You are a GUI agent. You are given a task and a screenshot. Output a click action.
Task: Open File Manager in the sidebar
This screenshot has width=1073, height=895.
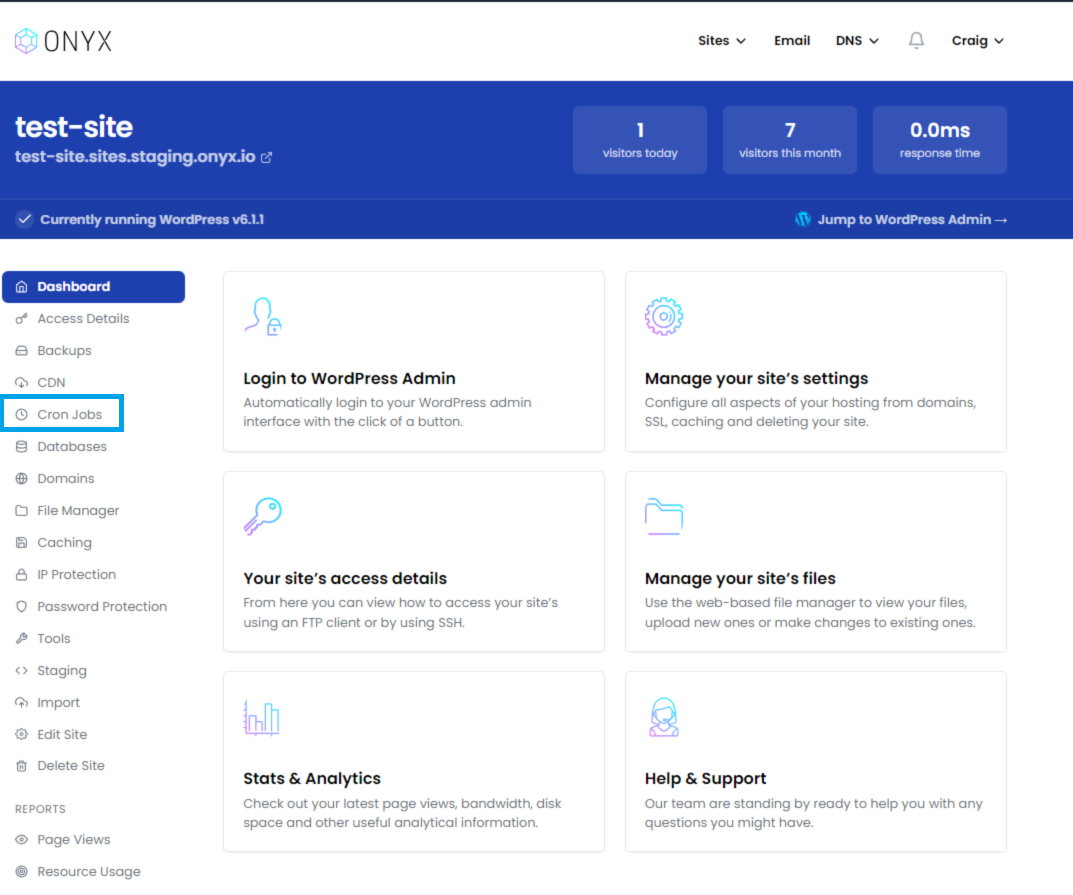(x=78, y=510)
